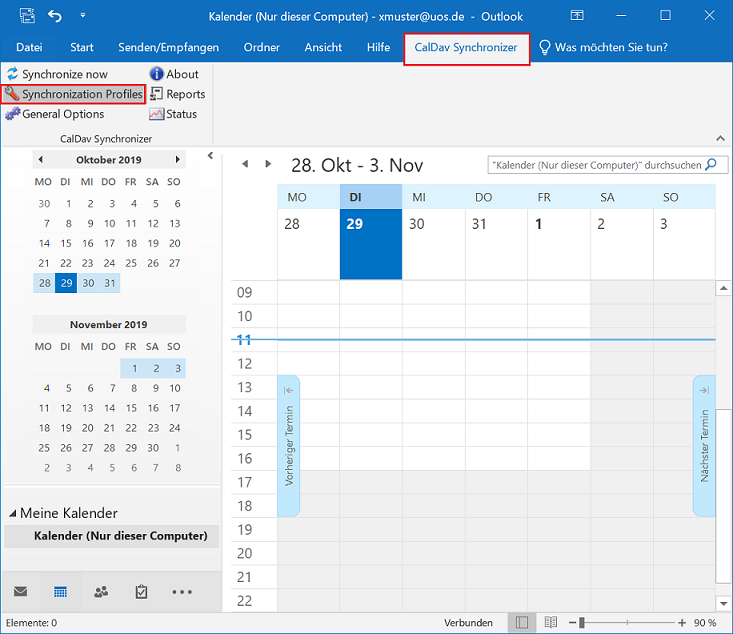Open the Datei tab
This screenshot has height=634, width=733.
[29, 47]
